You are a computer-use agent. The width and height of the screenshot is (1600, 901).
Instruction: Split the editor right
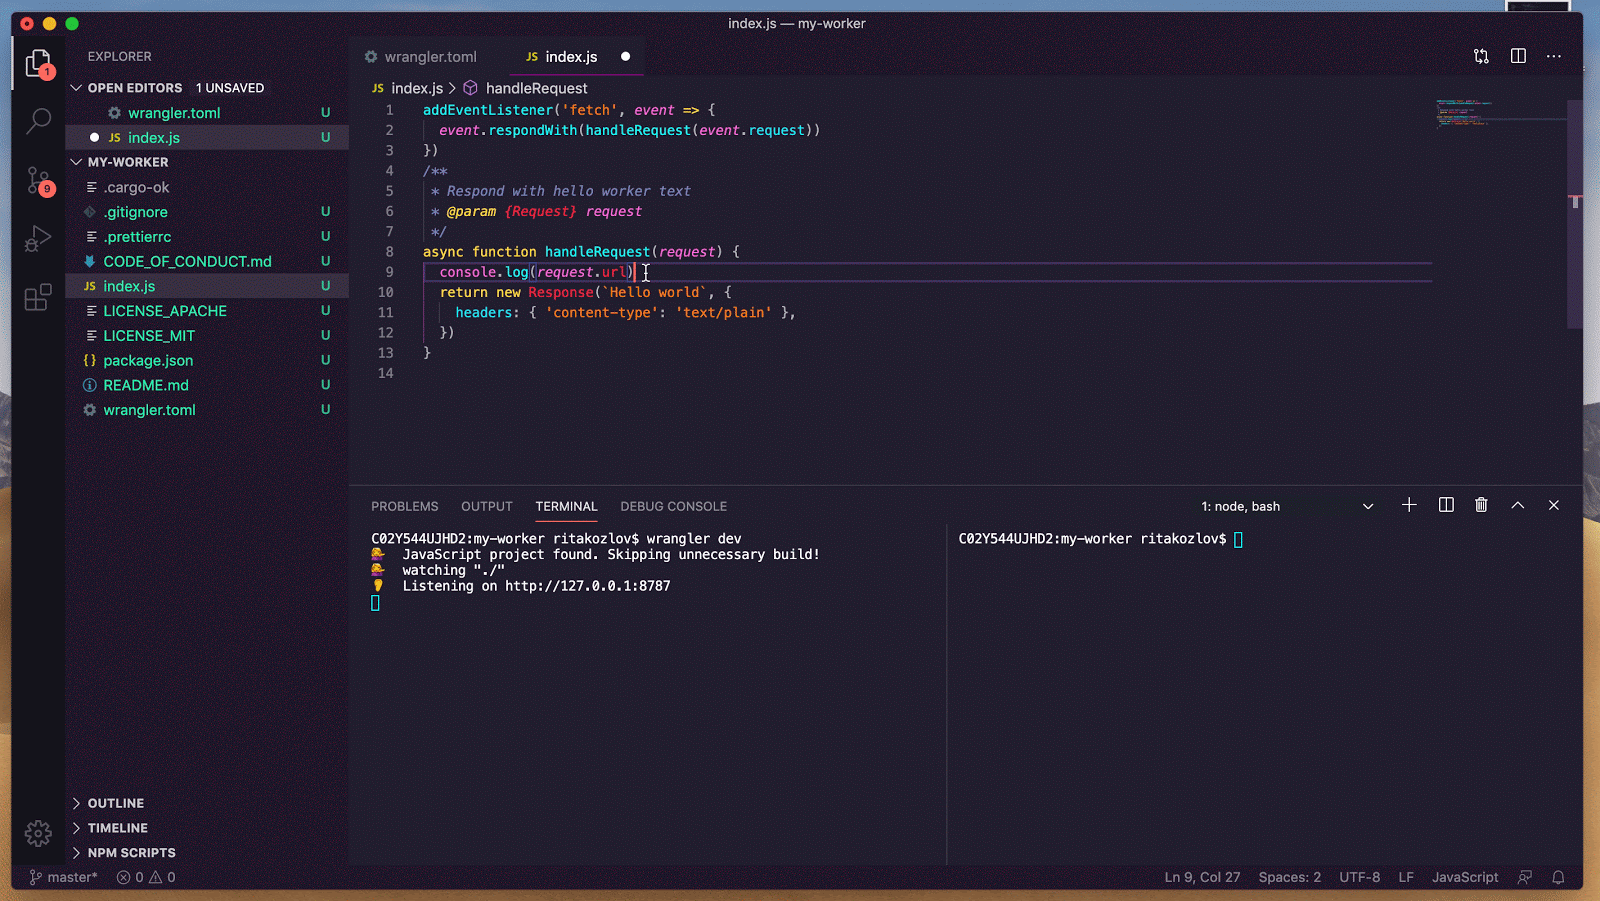point(1518,57)
